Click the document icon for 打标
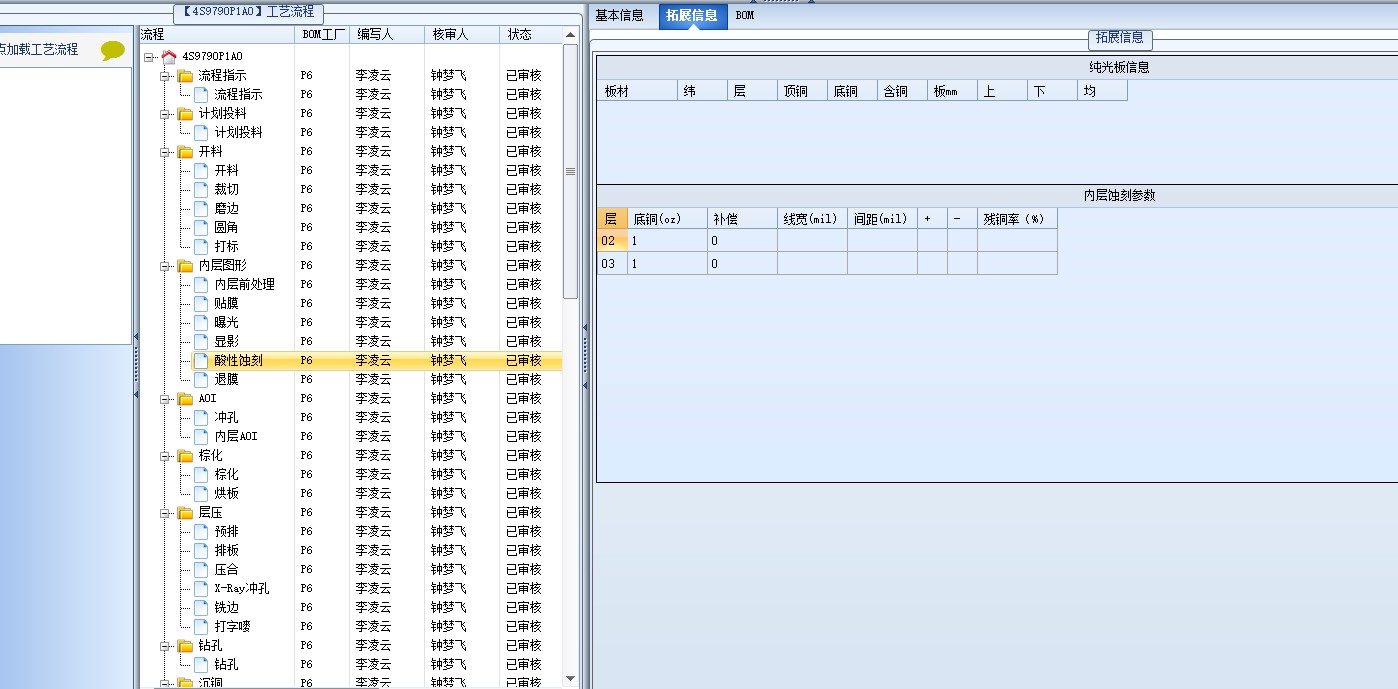The height and width of the screenshot is (689, 1398). coord(201,246)
